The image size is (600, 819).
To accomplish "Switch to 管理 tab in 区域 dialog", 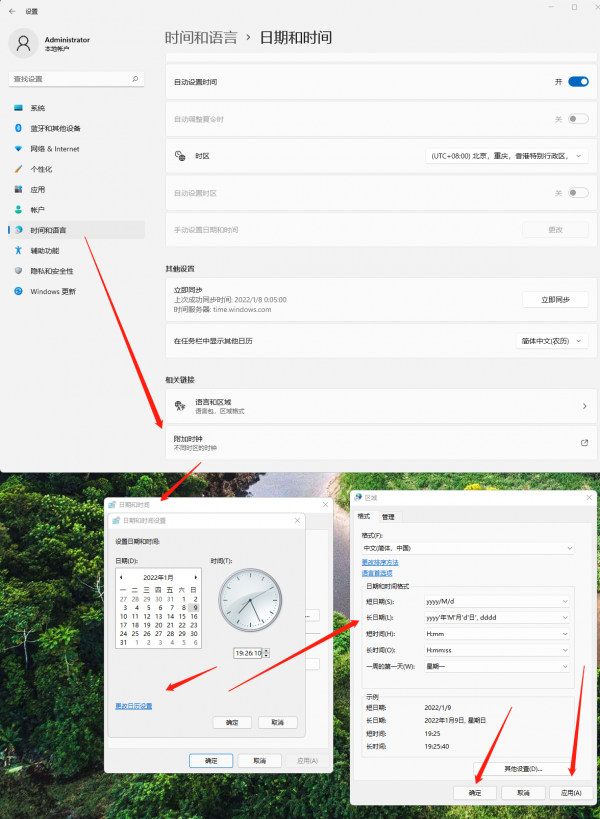I will click(x=388, y=517).
